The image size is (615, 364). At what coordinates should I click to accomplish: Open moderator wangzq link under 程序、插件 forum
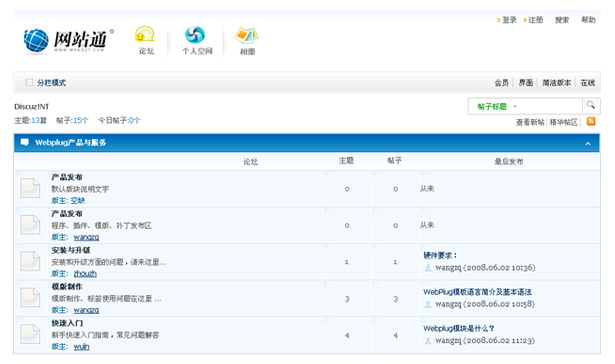pyautogui.click(x=86, y=237)
